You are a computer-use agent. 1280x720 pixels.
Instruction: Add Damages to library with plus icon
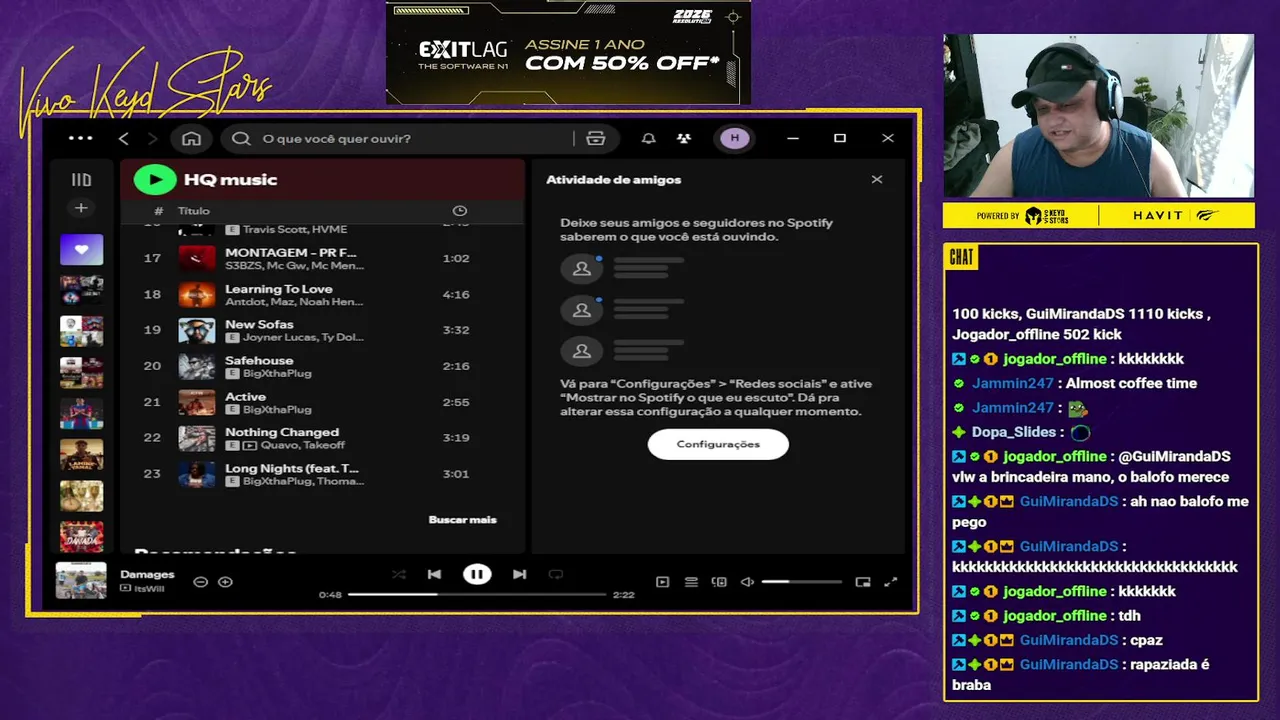pyautogui.click(x=225, y=582)
